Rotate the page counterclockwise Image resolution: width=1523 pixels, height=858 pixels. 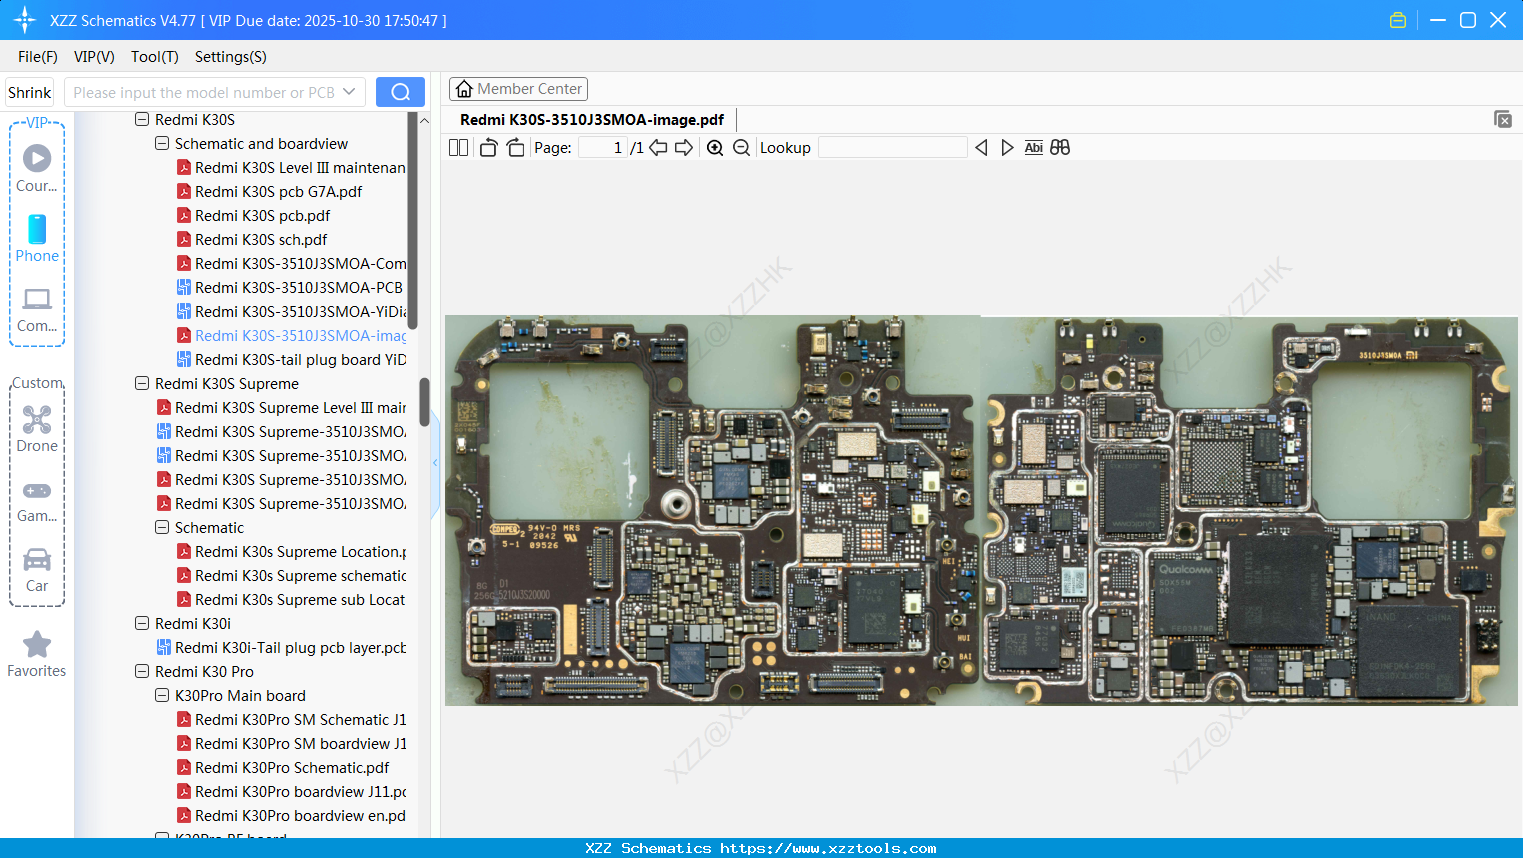[487, 147]
